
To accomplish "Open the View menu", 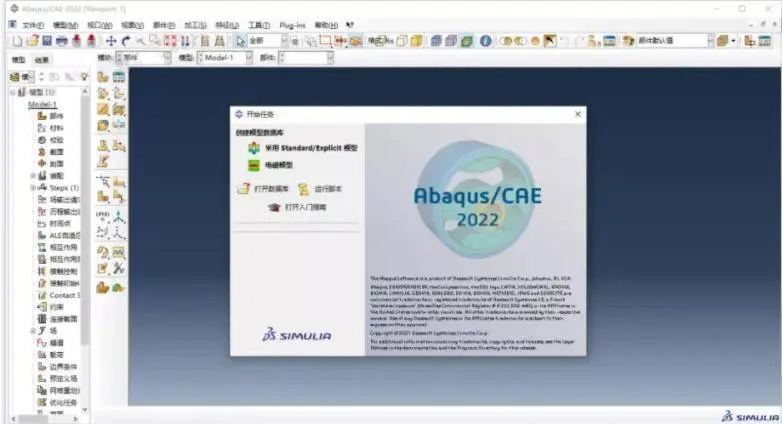I will [x=132, y=25].
